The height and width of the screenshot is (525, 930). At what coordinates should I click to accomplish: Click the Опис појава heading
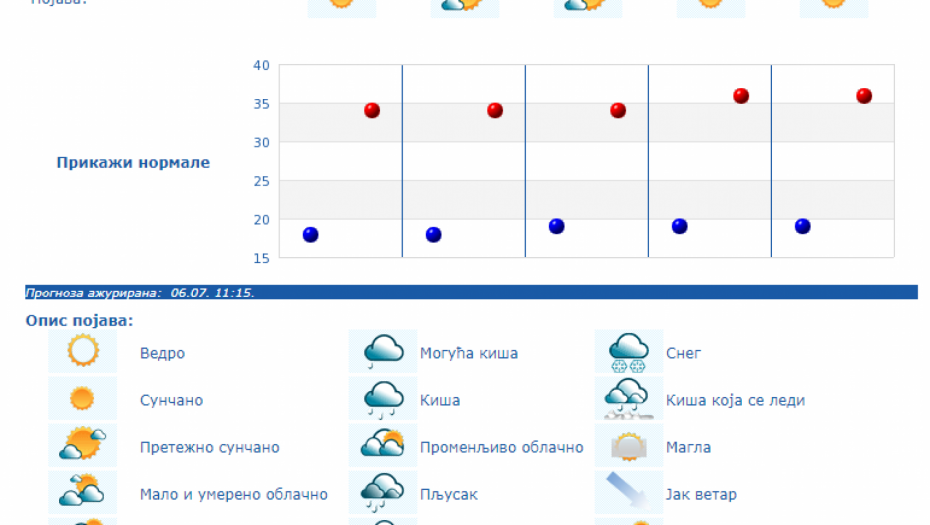pos(79,321)
